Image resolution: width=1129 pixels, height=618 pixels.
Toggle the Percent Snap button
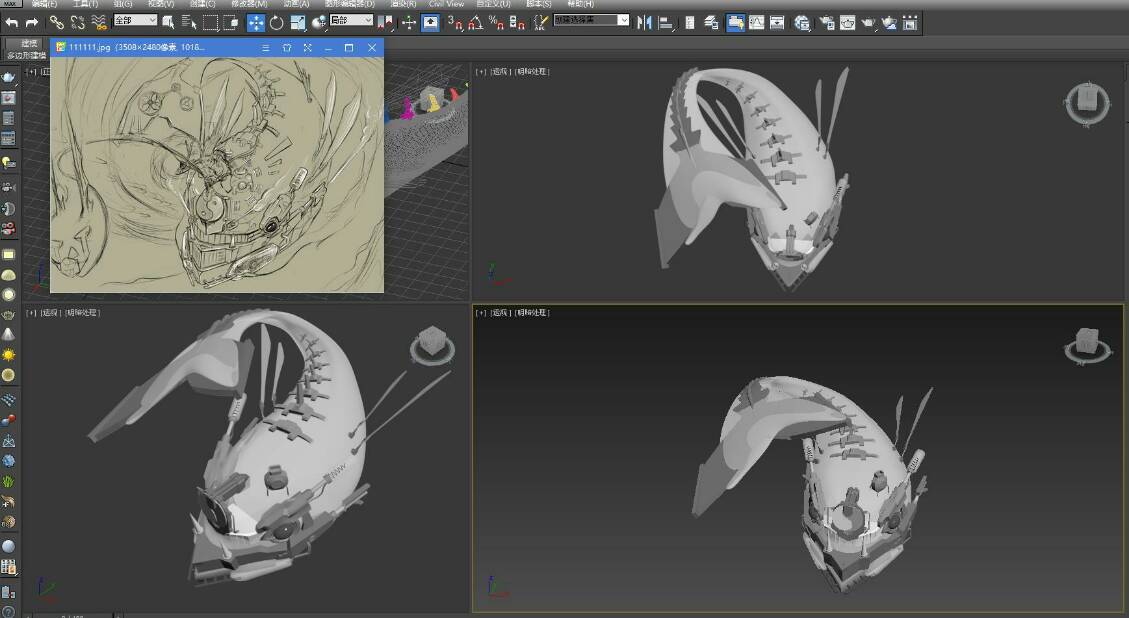[x=496, y=22]
